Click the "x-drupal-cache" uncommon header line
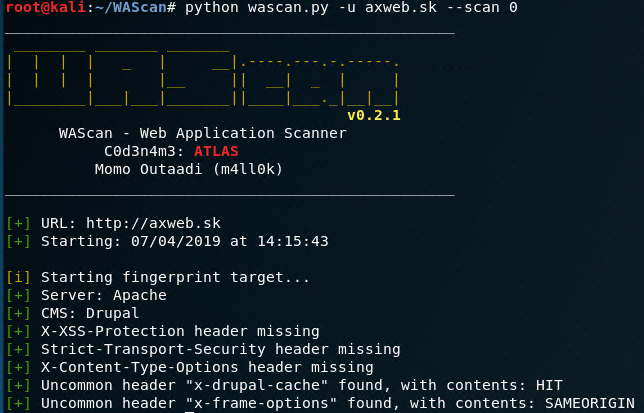The width and height of the screenshot is (644, 413). [302, 385]
